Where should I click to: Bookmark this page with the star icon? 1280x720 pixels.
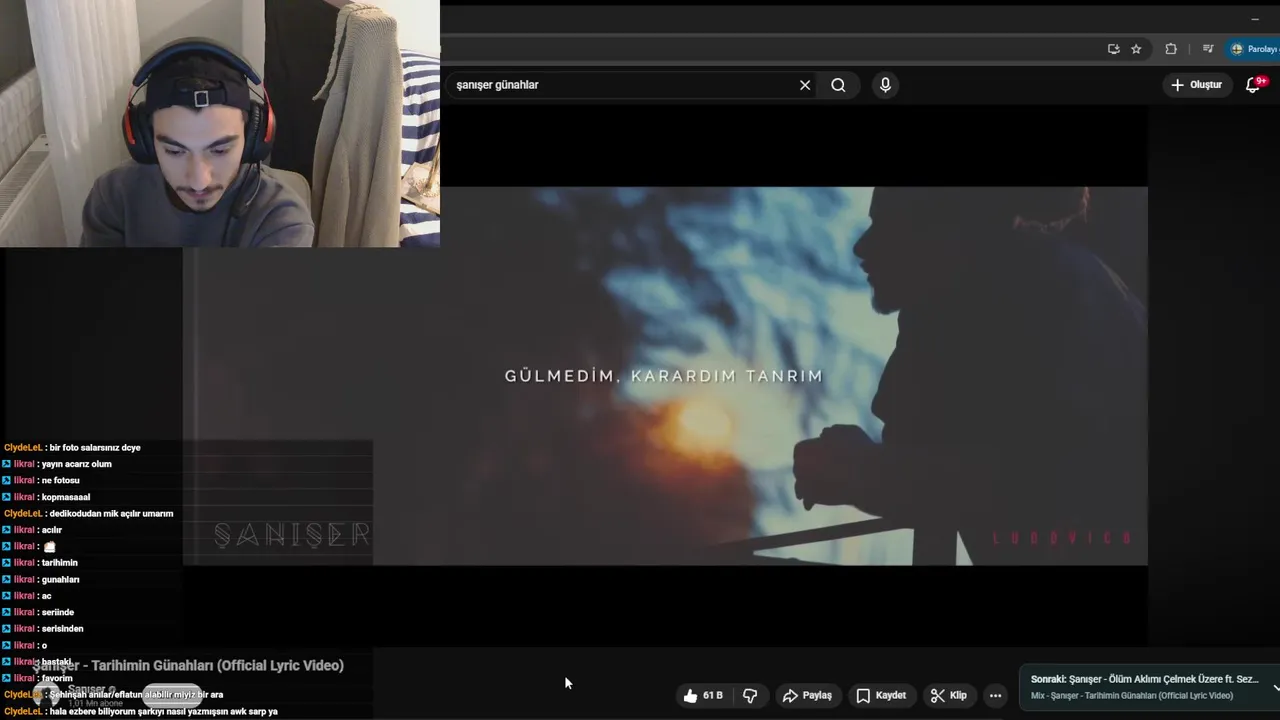(1136, 49)
